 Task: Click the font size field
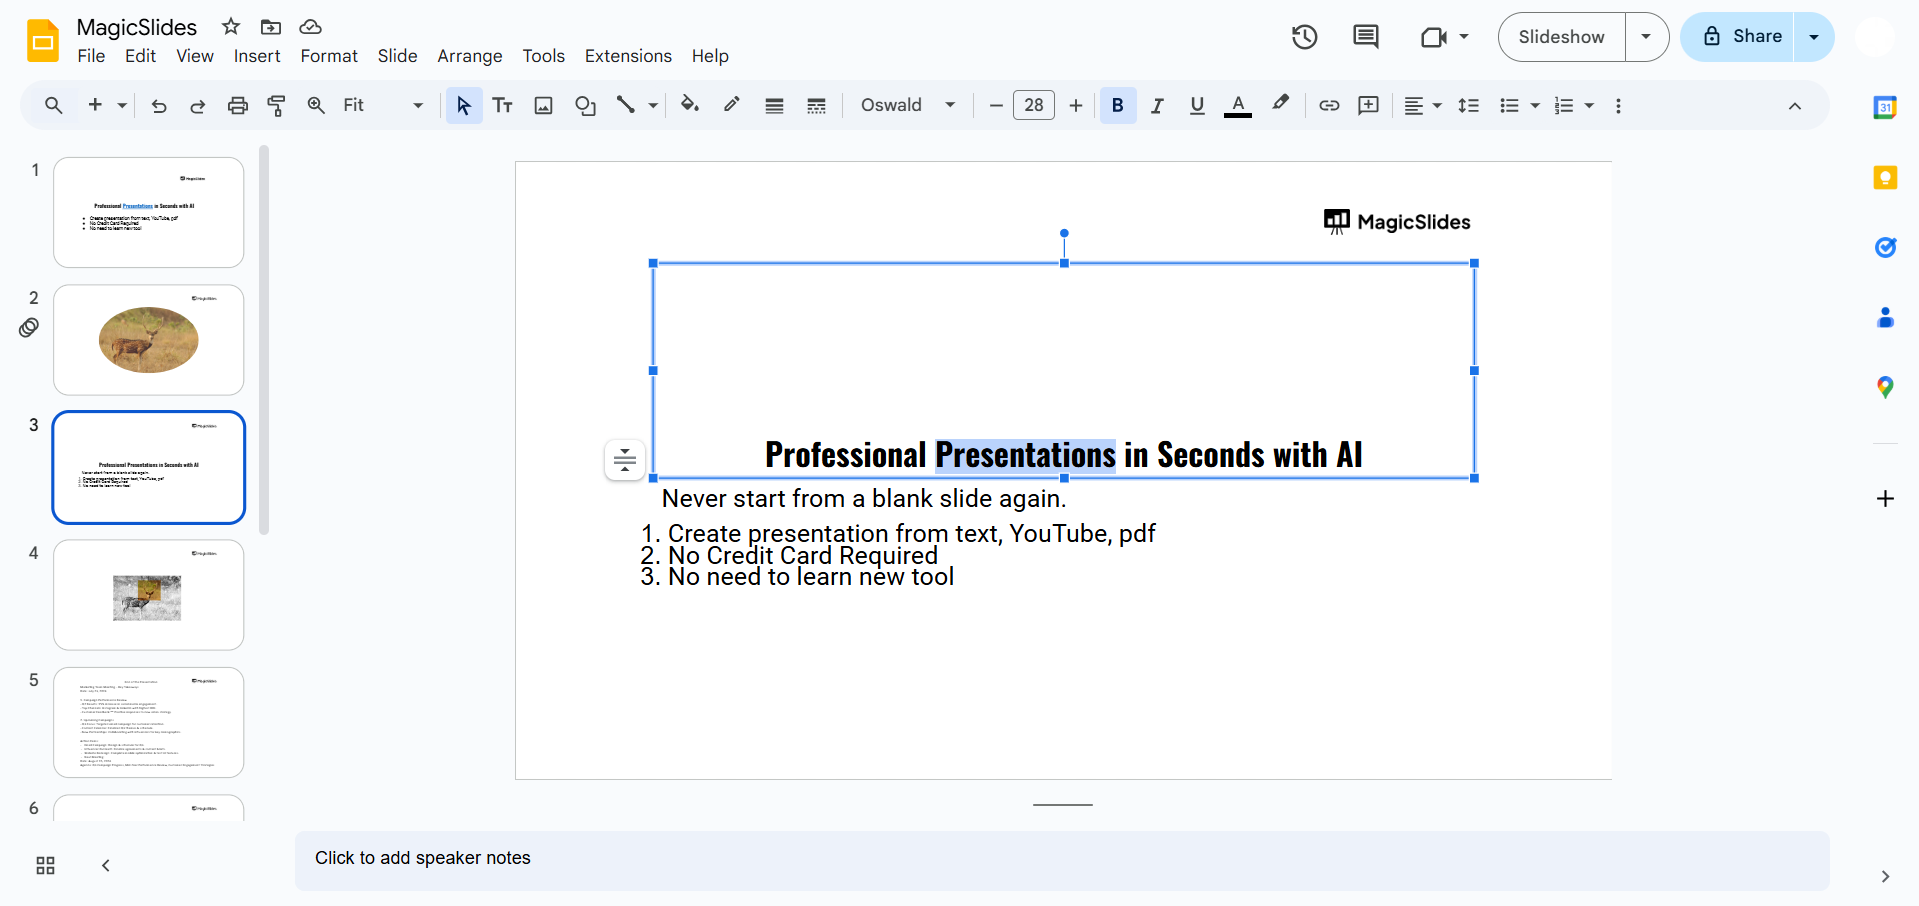pyautogui.click(x=1034, y=105)
